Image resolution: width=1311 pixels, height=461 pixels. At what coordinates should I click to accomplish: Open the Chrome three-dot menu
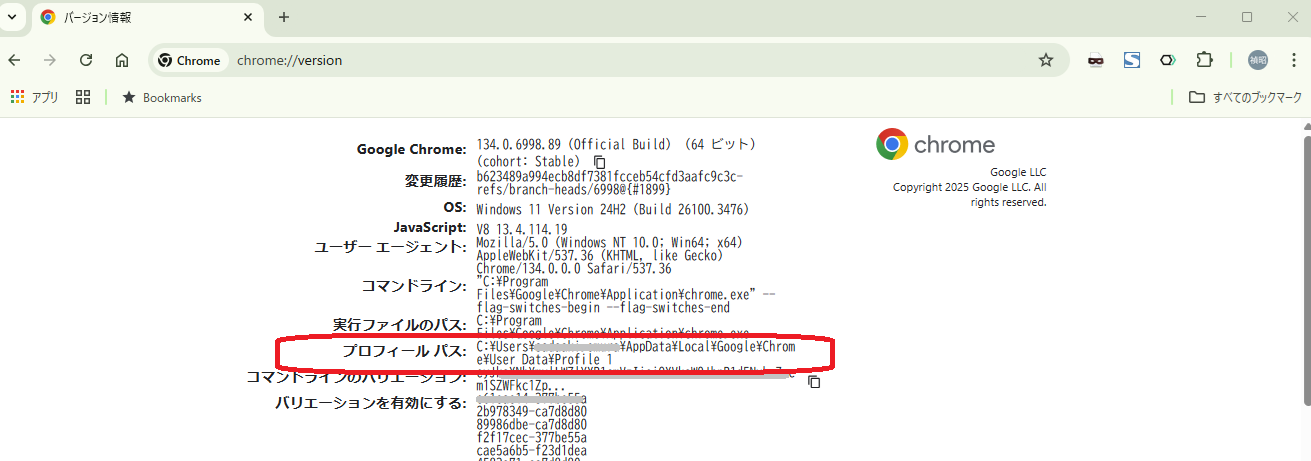(1293, 60)
